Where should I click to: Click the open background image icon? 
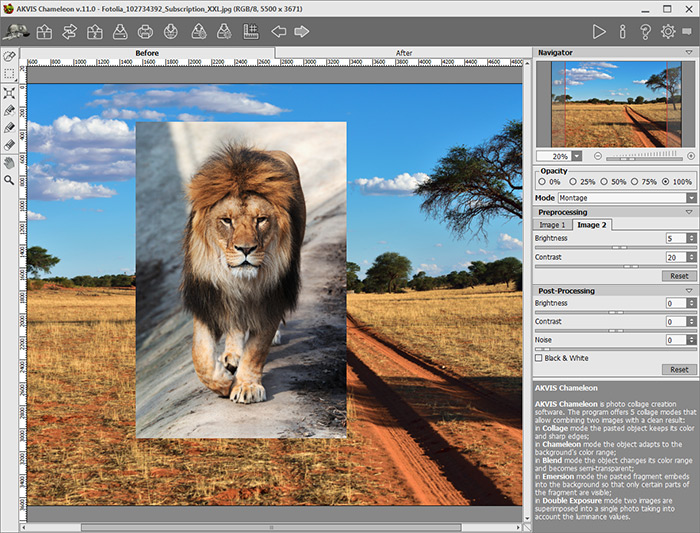[44, 32]
